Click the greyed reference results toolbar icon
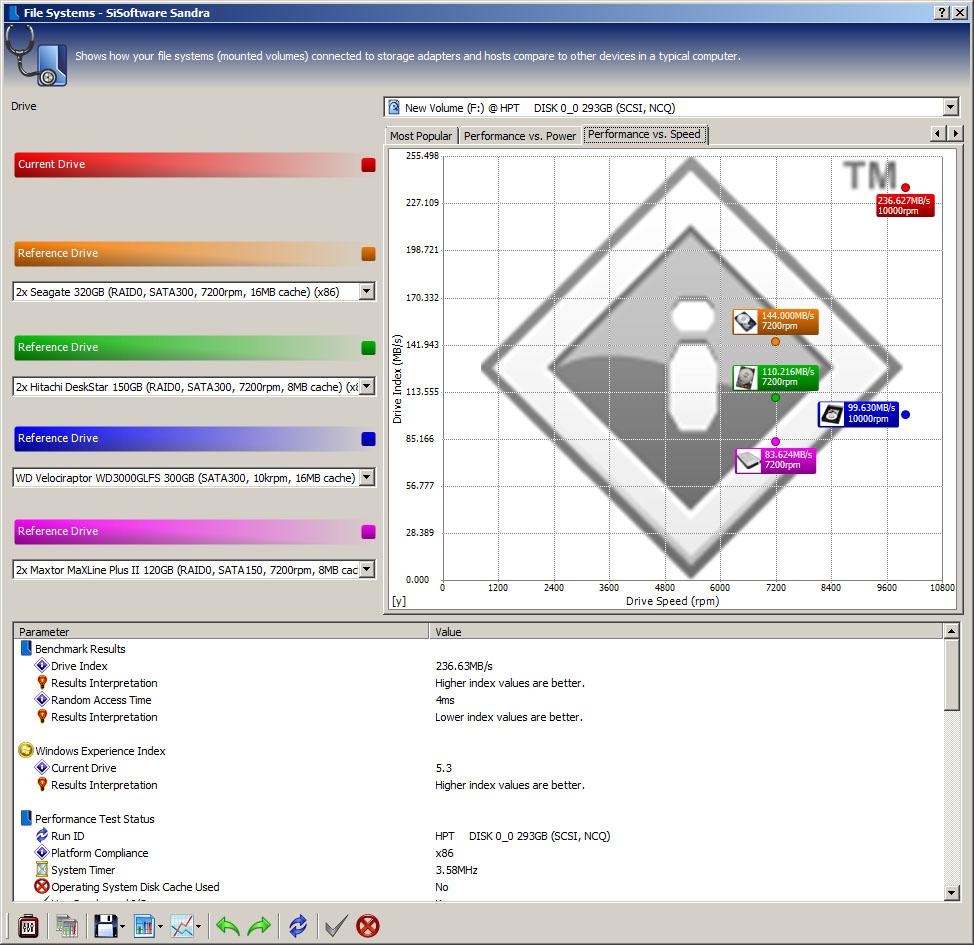The height and width of the screenshot is (945, 974). [66, 926]
